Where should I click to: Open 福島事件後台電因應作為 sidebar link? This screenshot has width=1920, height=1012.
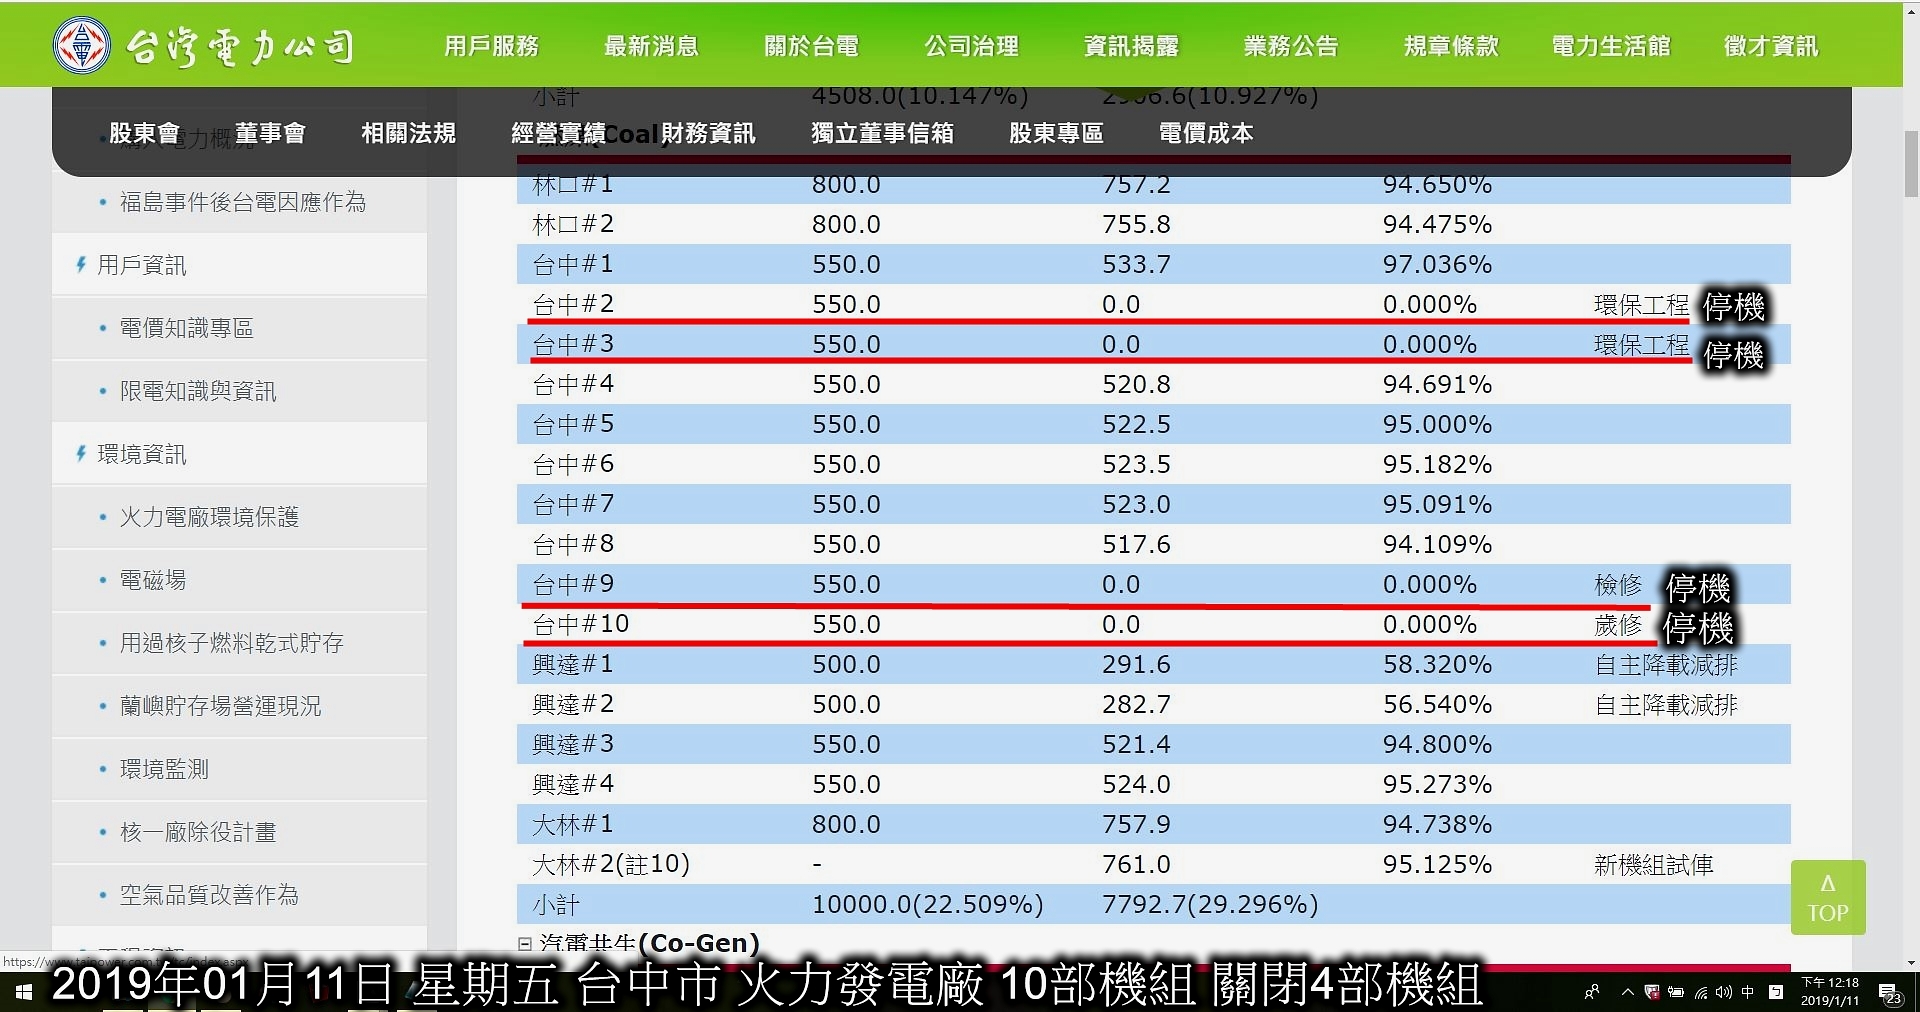point(243,202)
